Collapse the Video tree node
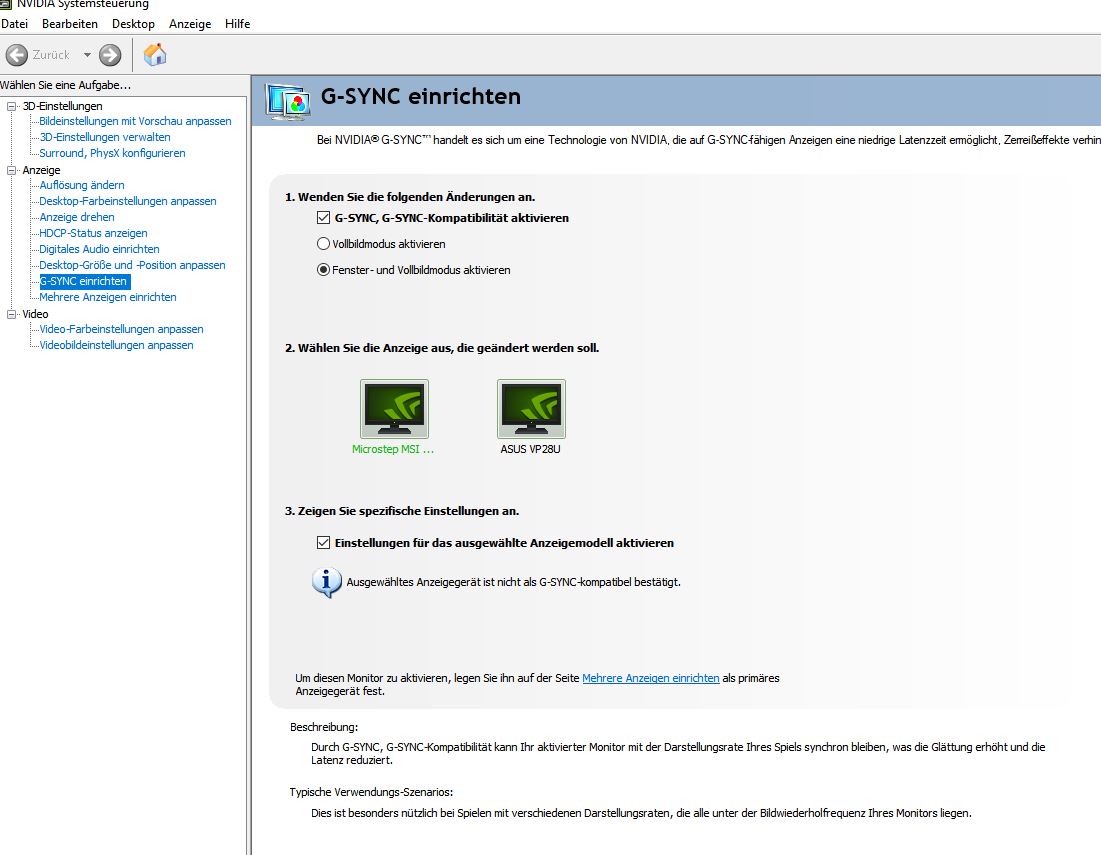Screen dimensions: 1101x855 [11, 314]
